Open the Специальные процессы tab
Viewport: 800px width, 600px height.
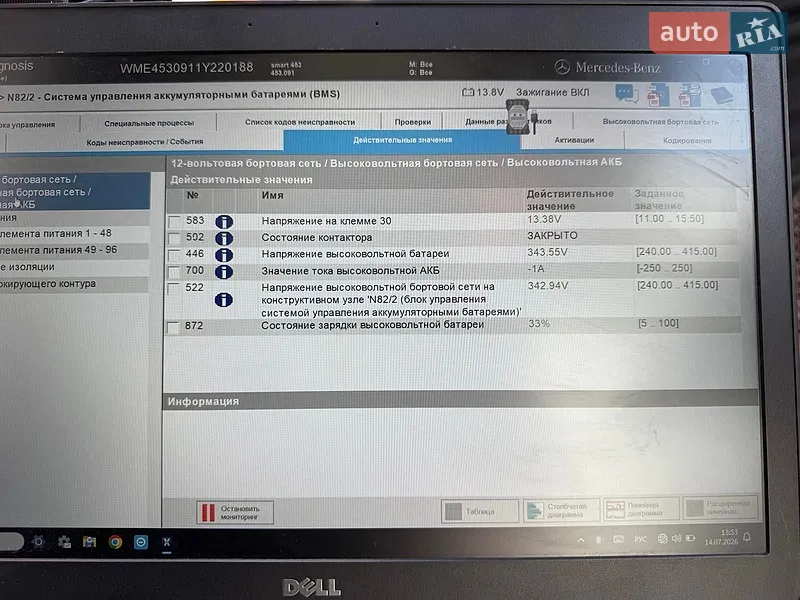149,123
